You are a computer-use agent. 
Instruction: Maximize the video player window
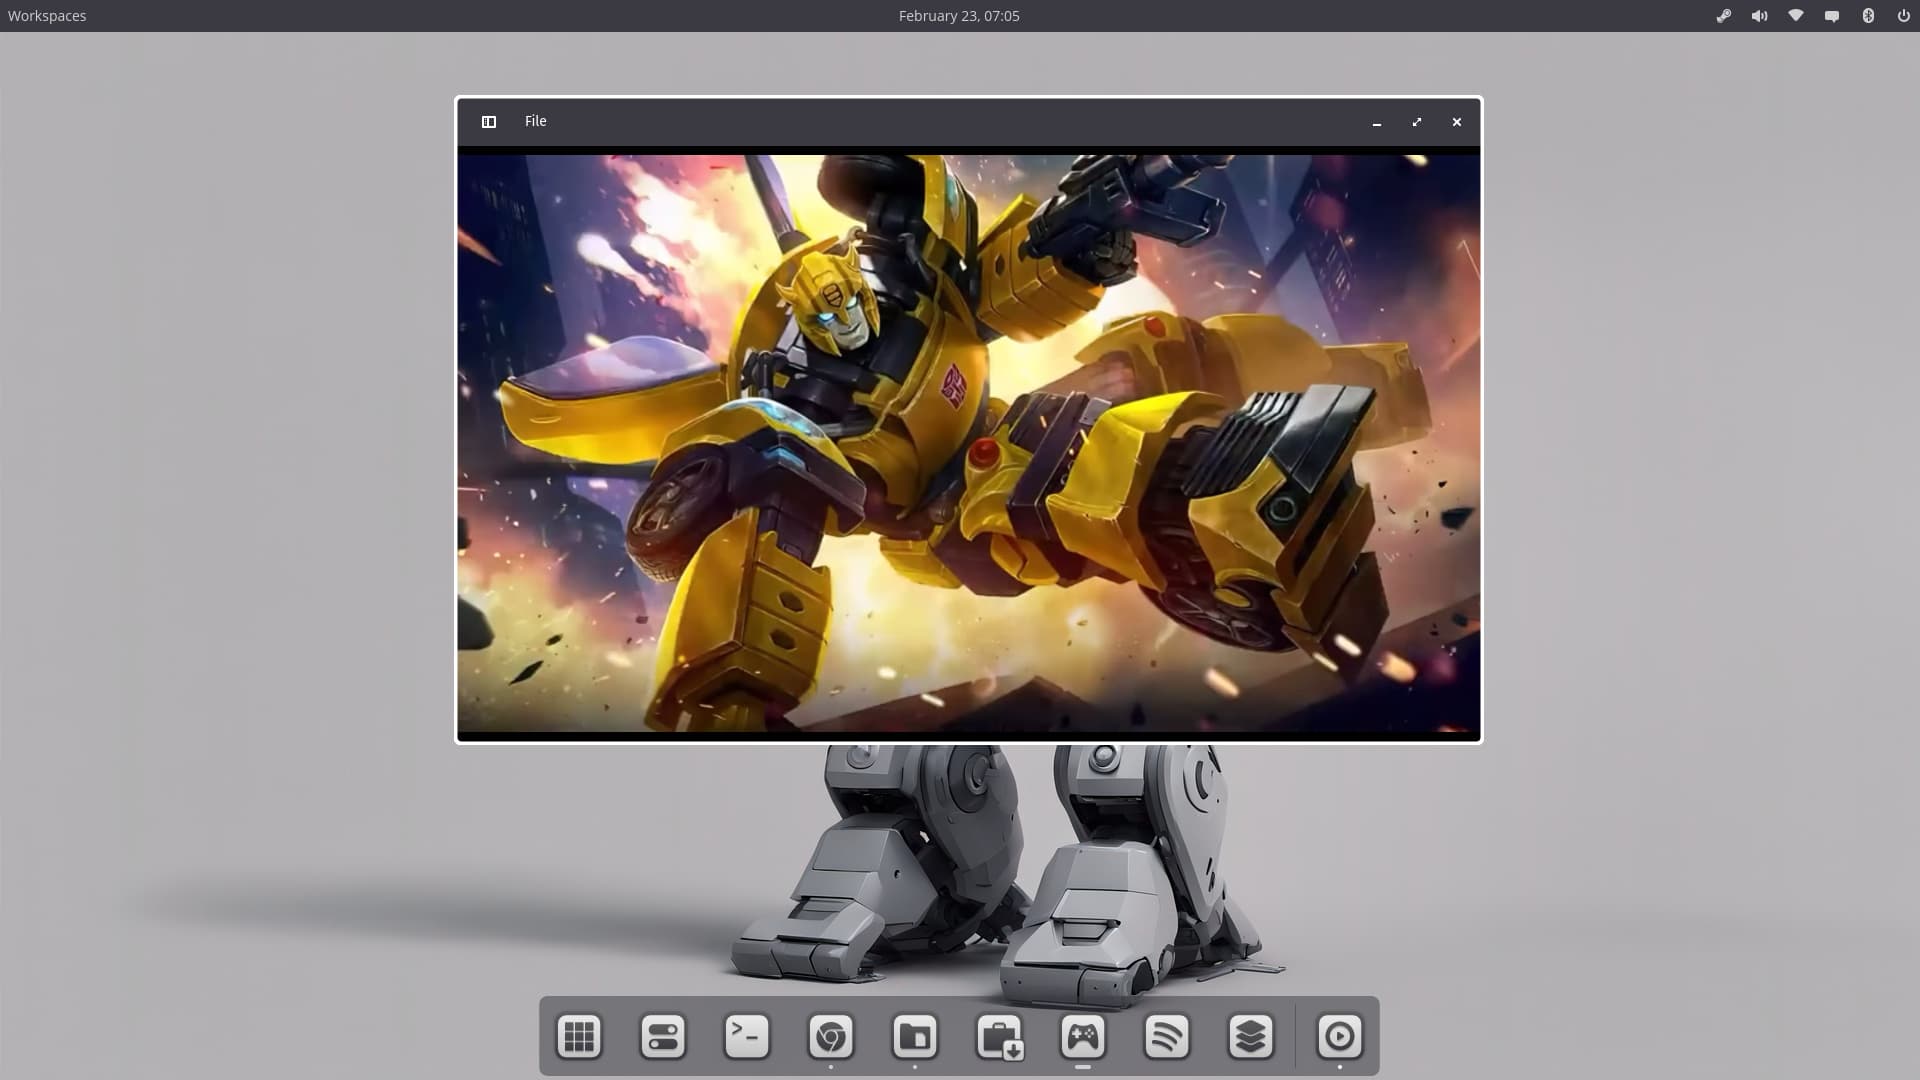point(1417,122)
